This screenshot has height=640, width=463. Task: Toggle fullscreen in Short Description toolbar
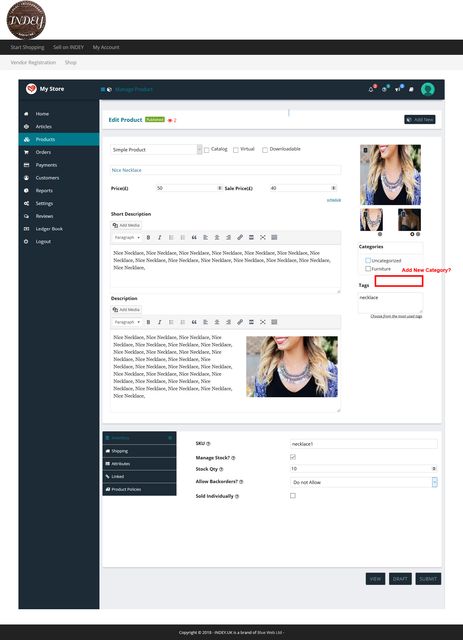[263, 238]
